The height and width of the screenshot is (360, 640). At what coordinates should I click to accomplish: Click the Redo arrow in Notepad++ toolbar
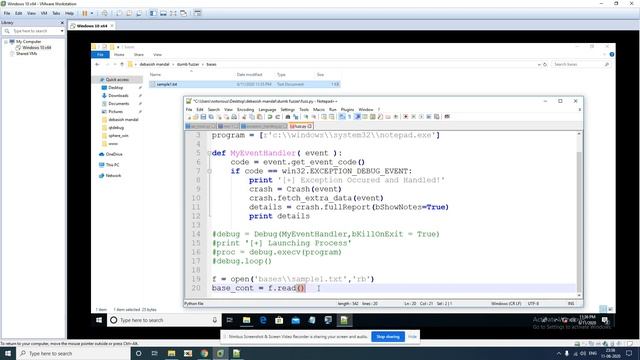[x=278, y=117]
